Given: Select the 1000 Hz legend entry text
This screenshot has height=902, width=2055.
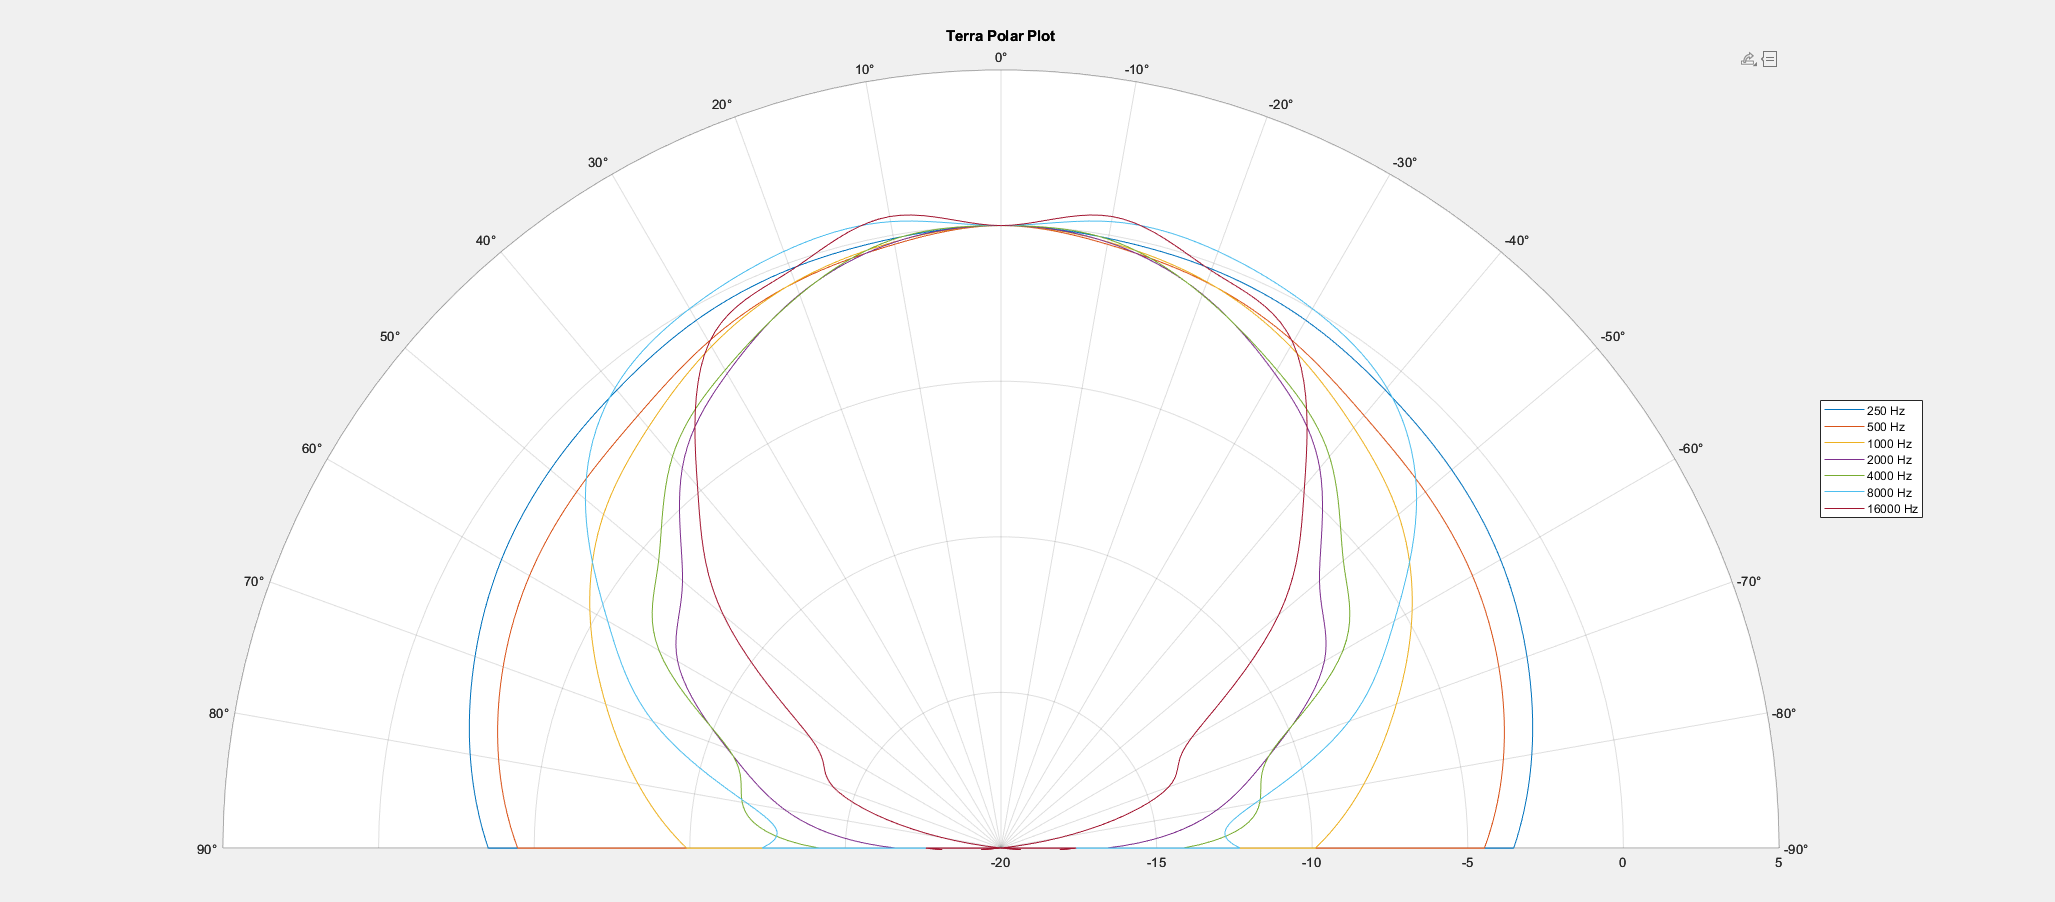Looking at the screenshot, I should click(x=1888, y=444).
